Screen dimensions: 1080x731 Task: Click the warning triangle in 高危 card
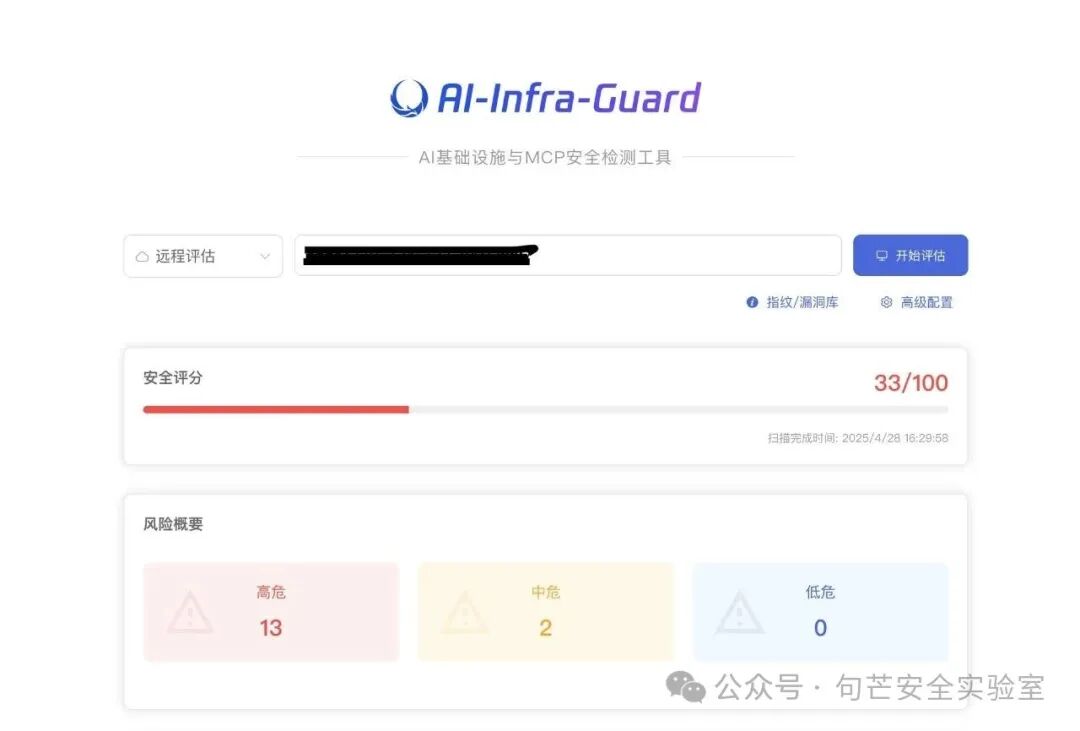coord(190,612)
